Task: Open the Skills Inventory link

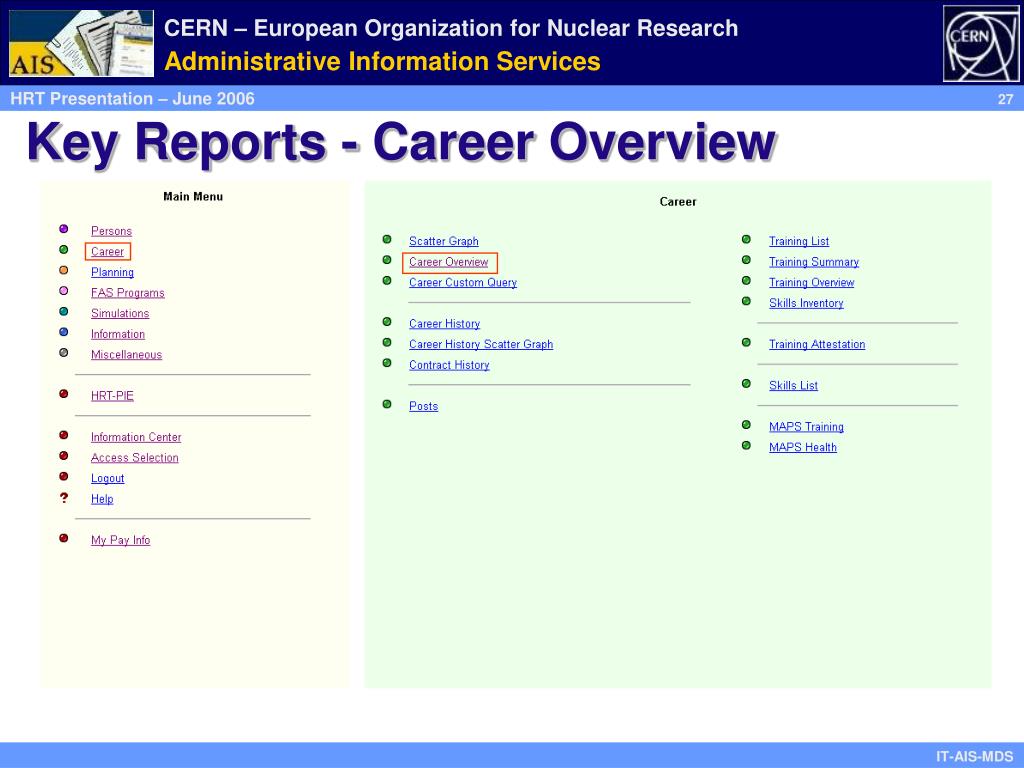Action: 807,303
